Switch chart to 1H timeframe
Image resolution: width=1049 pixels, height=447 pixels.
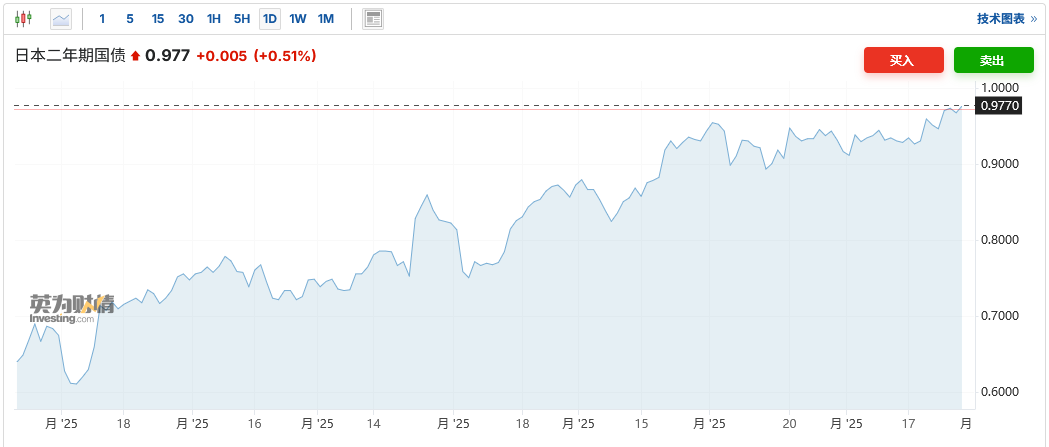pos(214,19)
